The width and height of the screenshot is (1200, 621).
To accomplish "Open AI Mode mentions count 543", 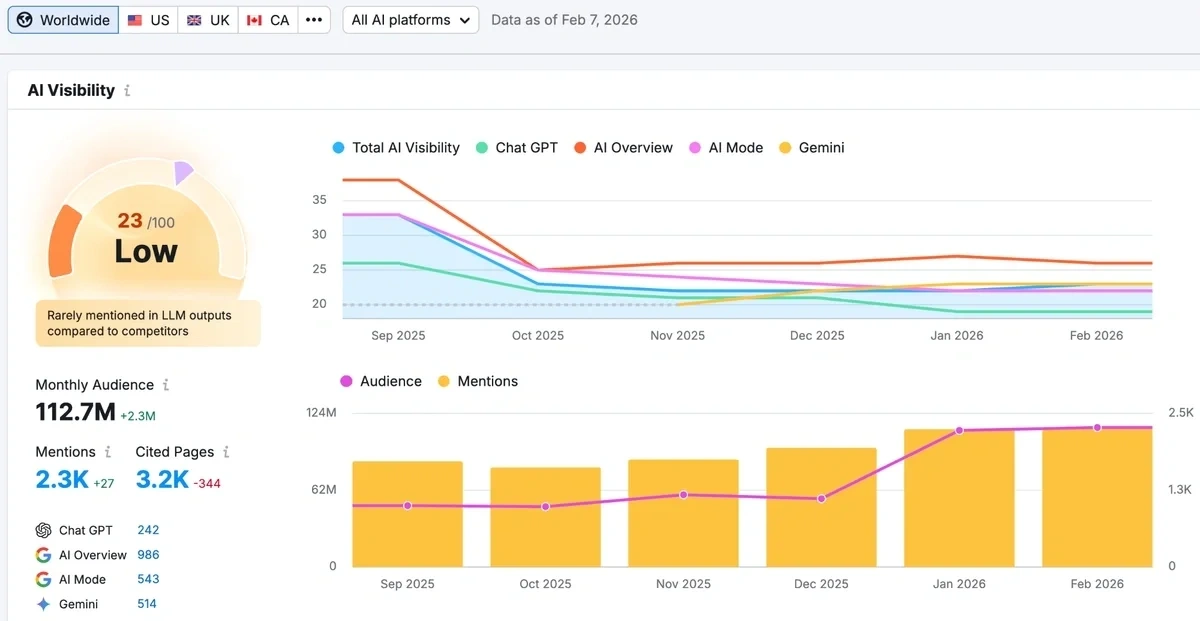I will [x=148, y=579].
